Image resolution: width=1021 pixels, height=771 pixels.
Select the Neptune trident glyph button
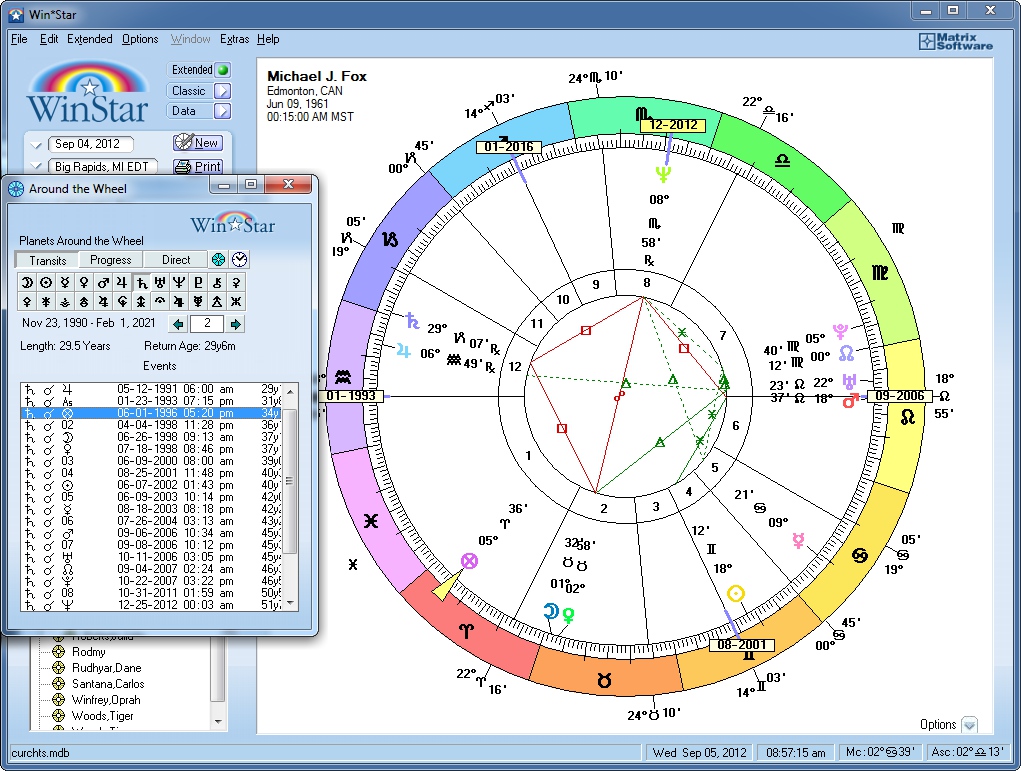179,282
